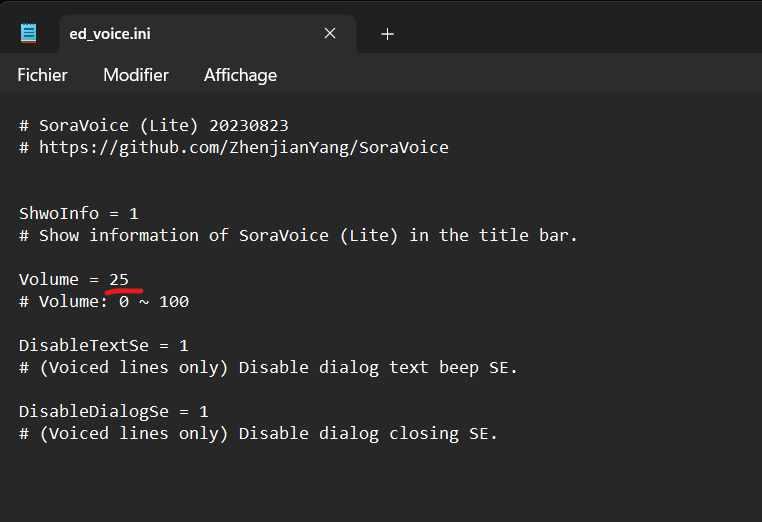
Task: Open the Modifier menu
Action: [136, 75]
